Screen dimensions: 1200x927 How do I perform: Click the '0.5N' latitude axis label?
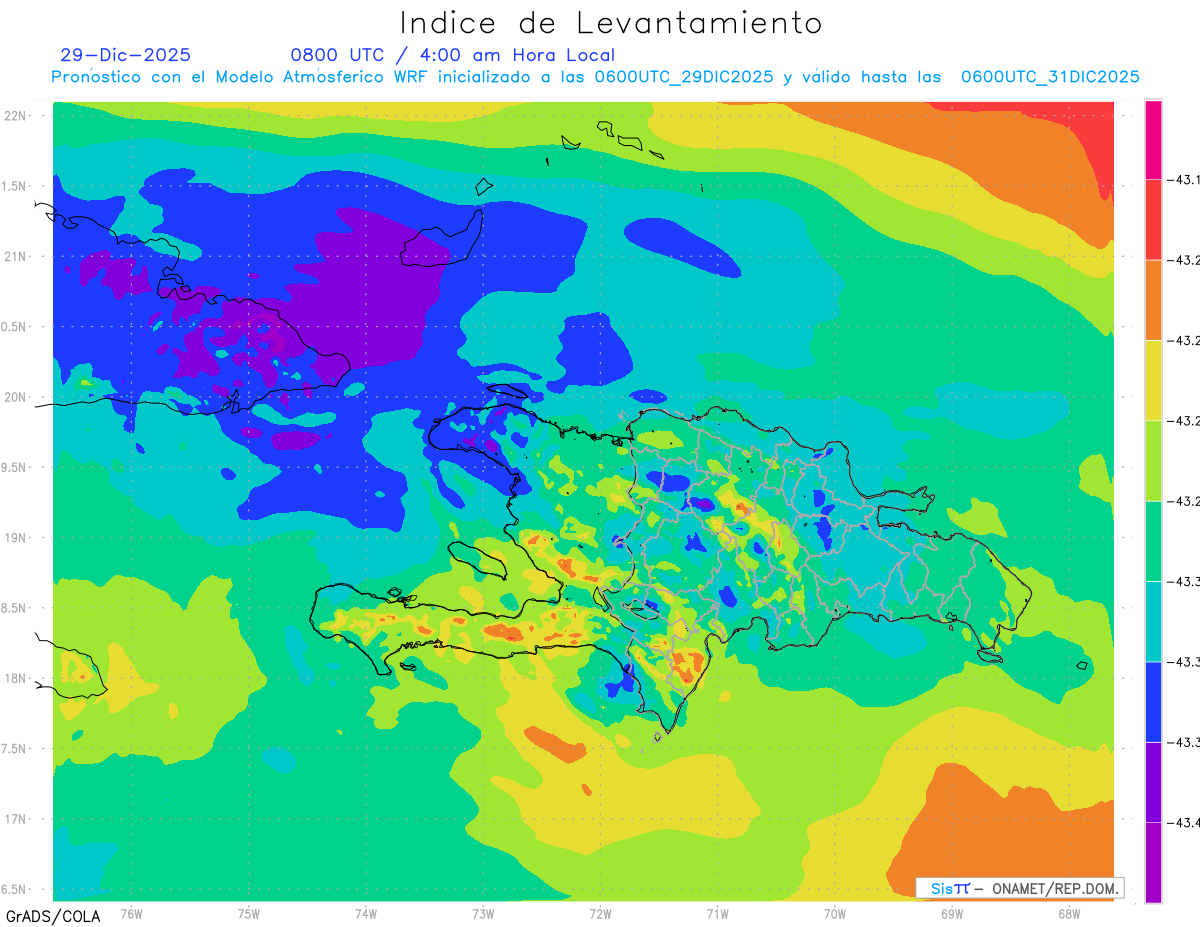point(15,327)
